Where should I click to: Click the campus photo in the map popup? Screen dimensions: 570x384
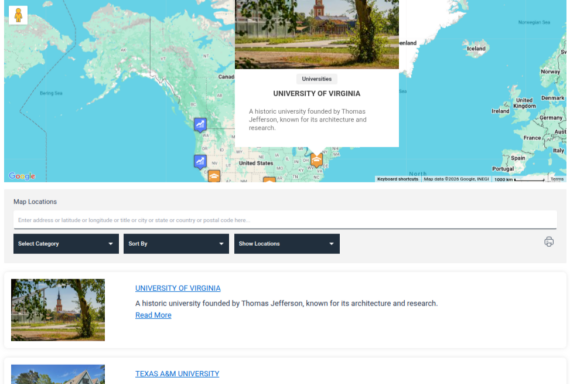click(317, 34)
